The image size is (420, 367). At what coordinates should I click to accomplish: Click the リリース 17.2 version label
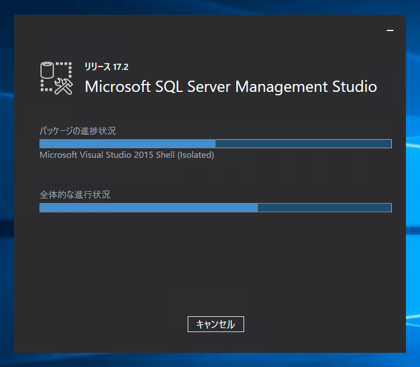[x=106, y=67]
